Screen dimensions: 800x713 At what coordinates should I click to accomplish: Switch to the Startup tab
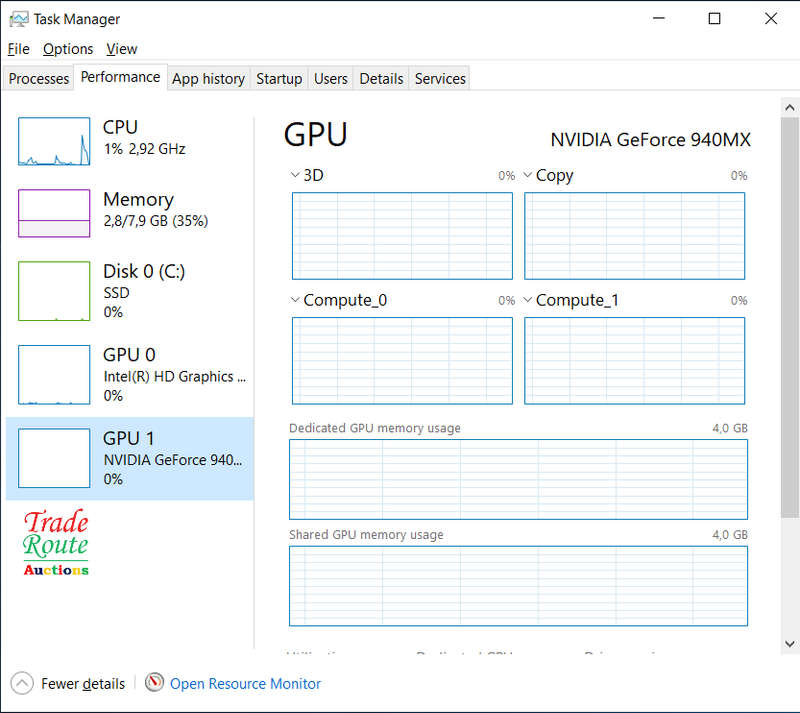[279, 79]
